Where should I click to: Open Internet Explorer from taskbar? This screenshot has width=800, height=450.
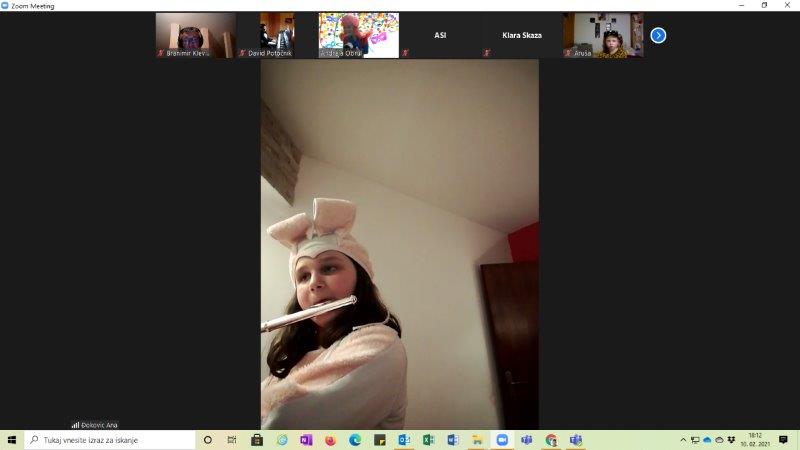point(282,440)
